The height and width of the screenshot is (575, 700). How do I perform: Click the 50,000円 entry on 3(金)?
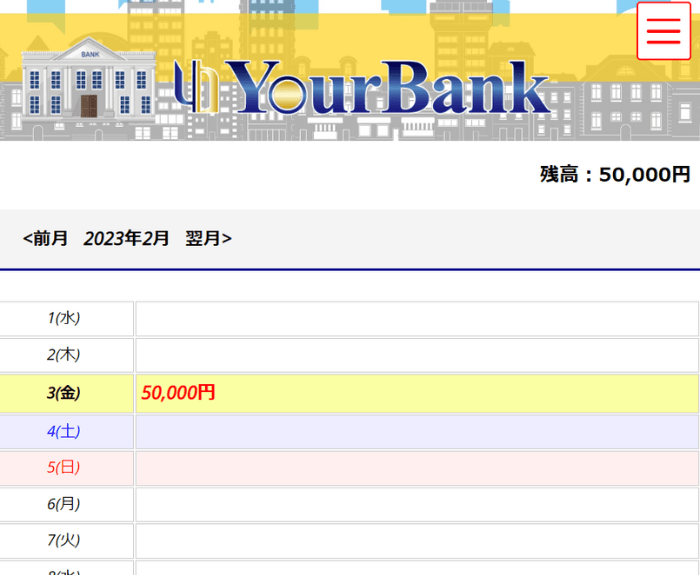[178, 393]
